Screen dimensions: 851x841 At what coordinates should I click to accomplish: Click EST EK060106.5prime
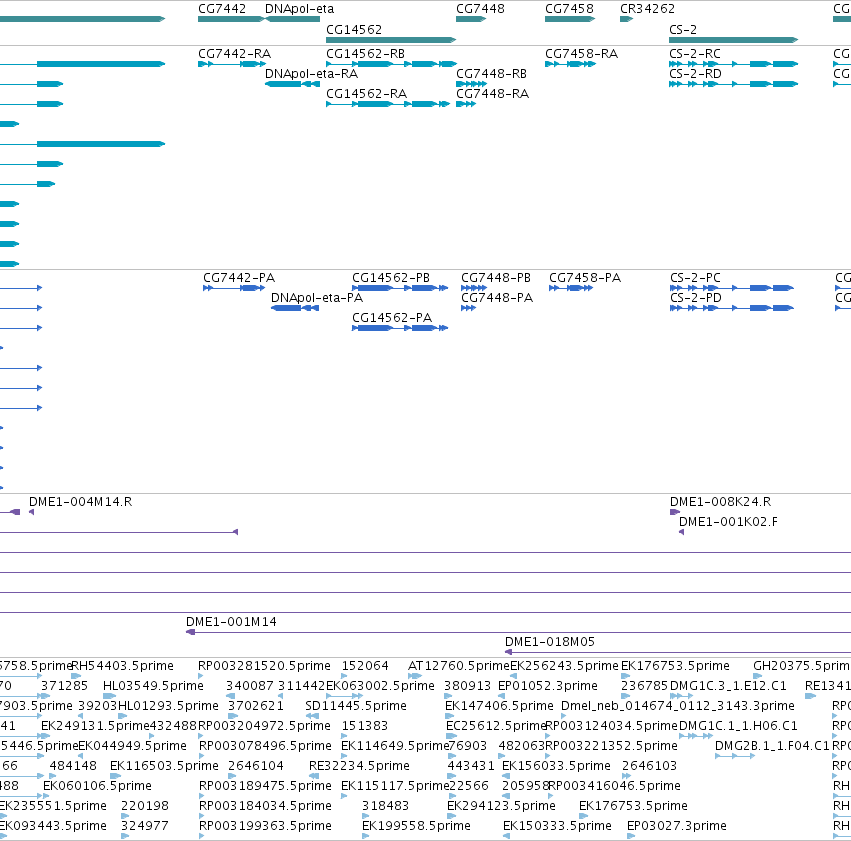coord(98,786)
